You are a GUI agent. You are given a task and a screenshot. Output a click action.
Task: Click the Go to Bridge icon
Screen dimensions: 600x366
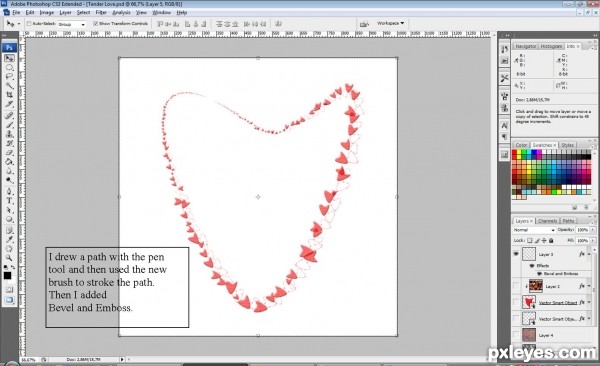tap(364, 24)
